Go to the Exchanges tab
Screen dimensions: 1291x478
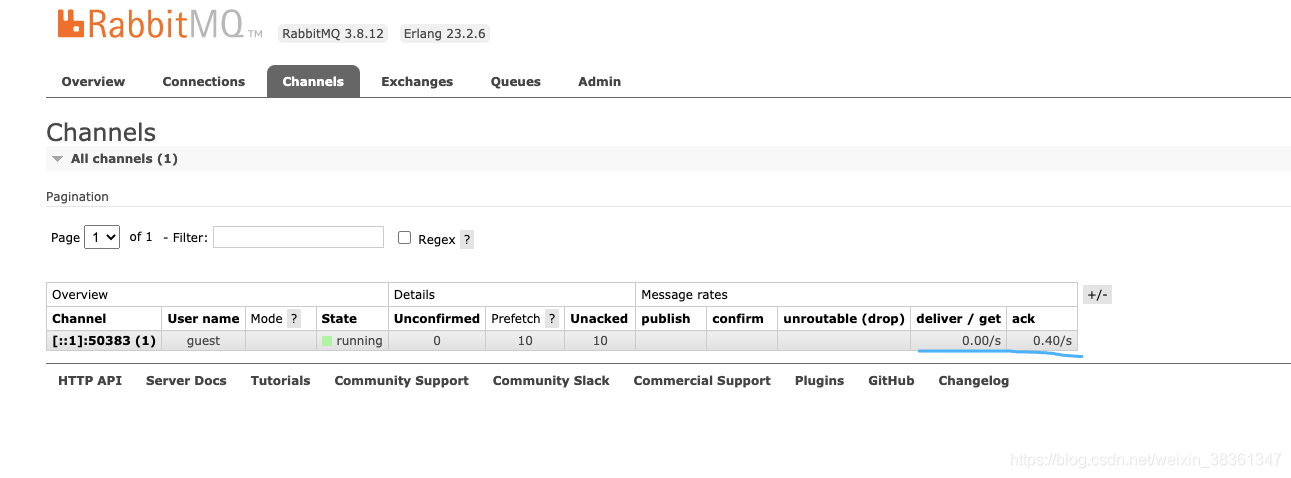click(417, 82)
